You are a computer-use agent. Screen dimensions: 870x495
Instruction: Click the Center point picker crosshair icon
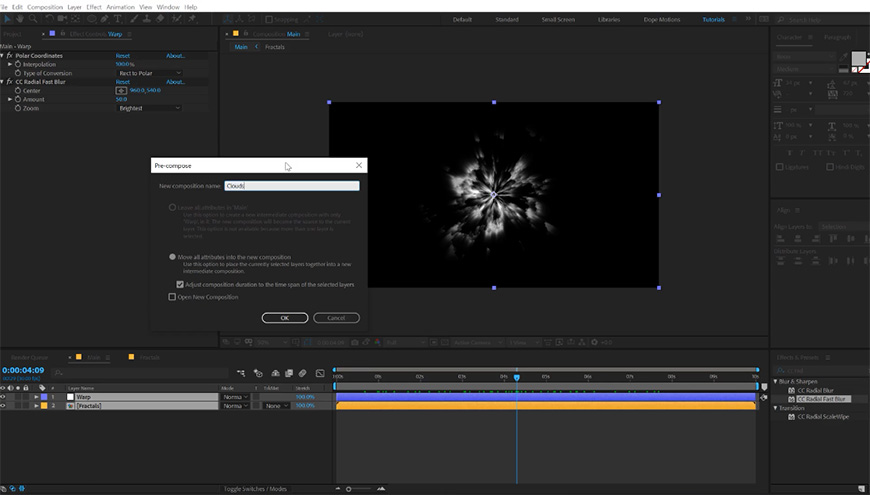pyautogui.click(x=121, y=90)
